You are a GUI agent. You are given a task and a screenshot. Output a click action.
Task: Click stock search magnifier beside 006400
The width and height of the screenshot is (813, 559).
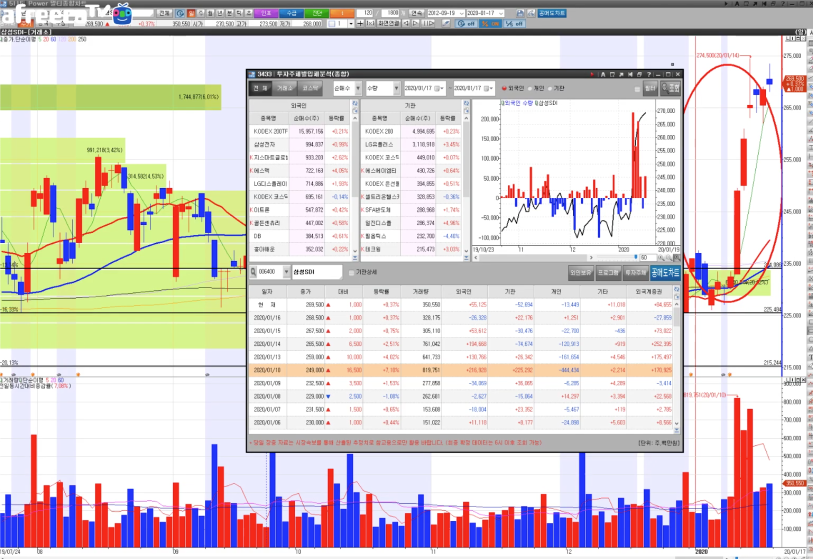253,272
